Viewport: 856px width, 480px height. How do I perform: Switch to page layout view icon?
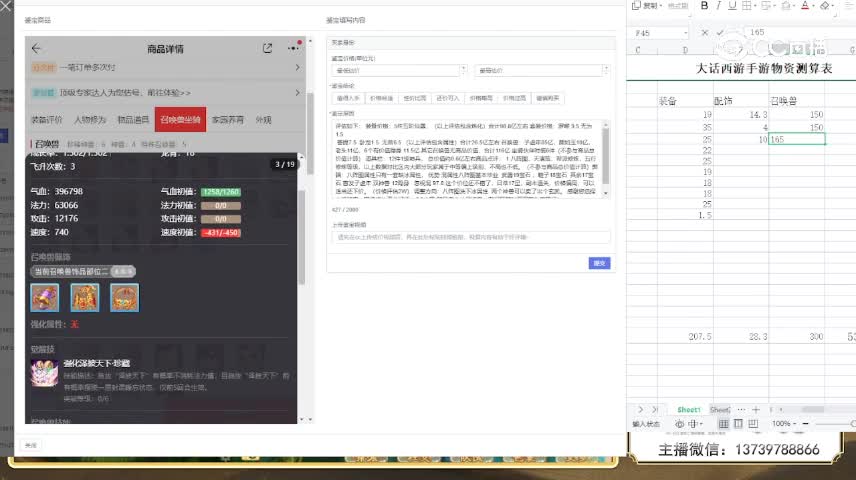point(738,424)
